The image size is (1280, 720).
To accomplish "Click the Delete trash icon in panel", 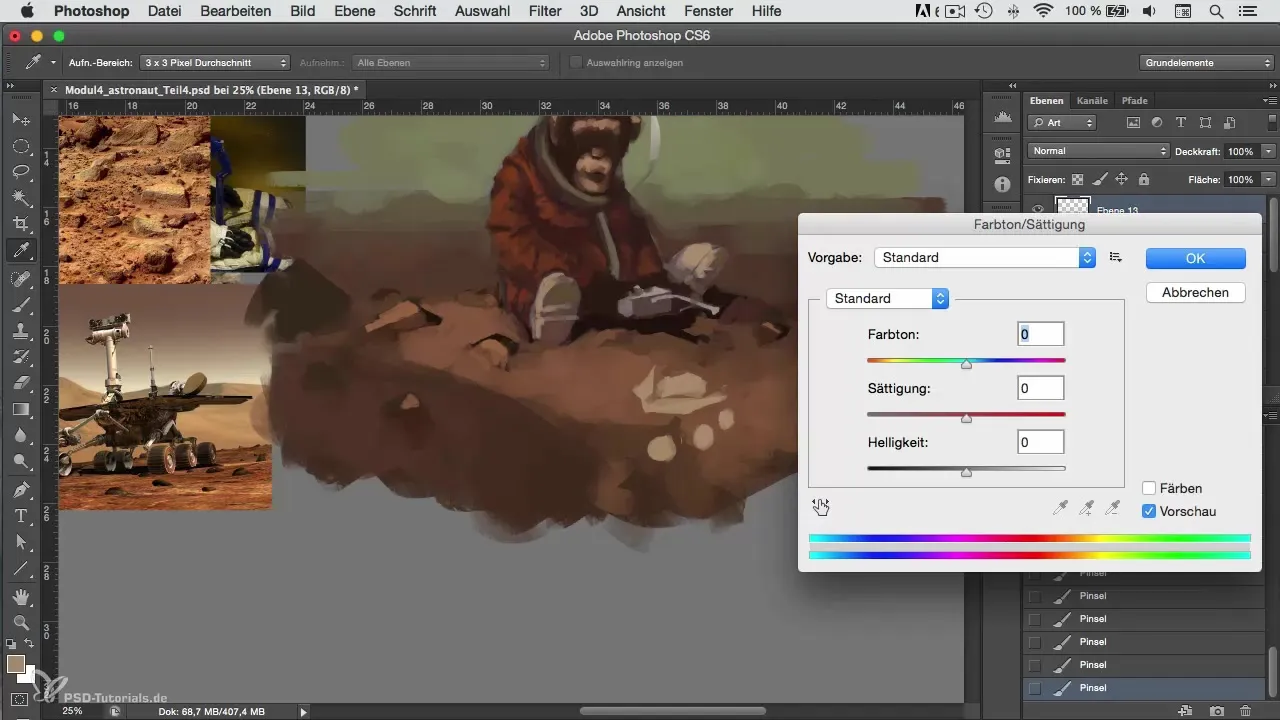I will pyautogui.click(x=1244, y=711).
